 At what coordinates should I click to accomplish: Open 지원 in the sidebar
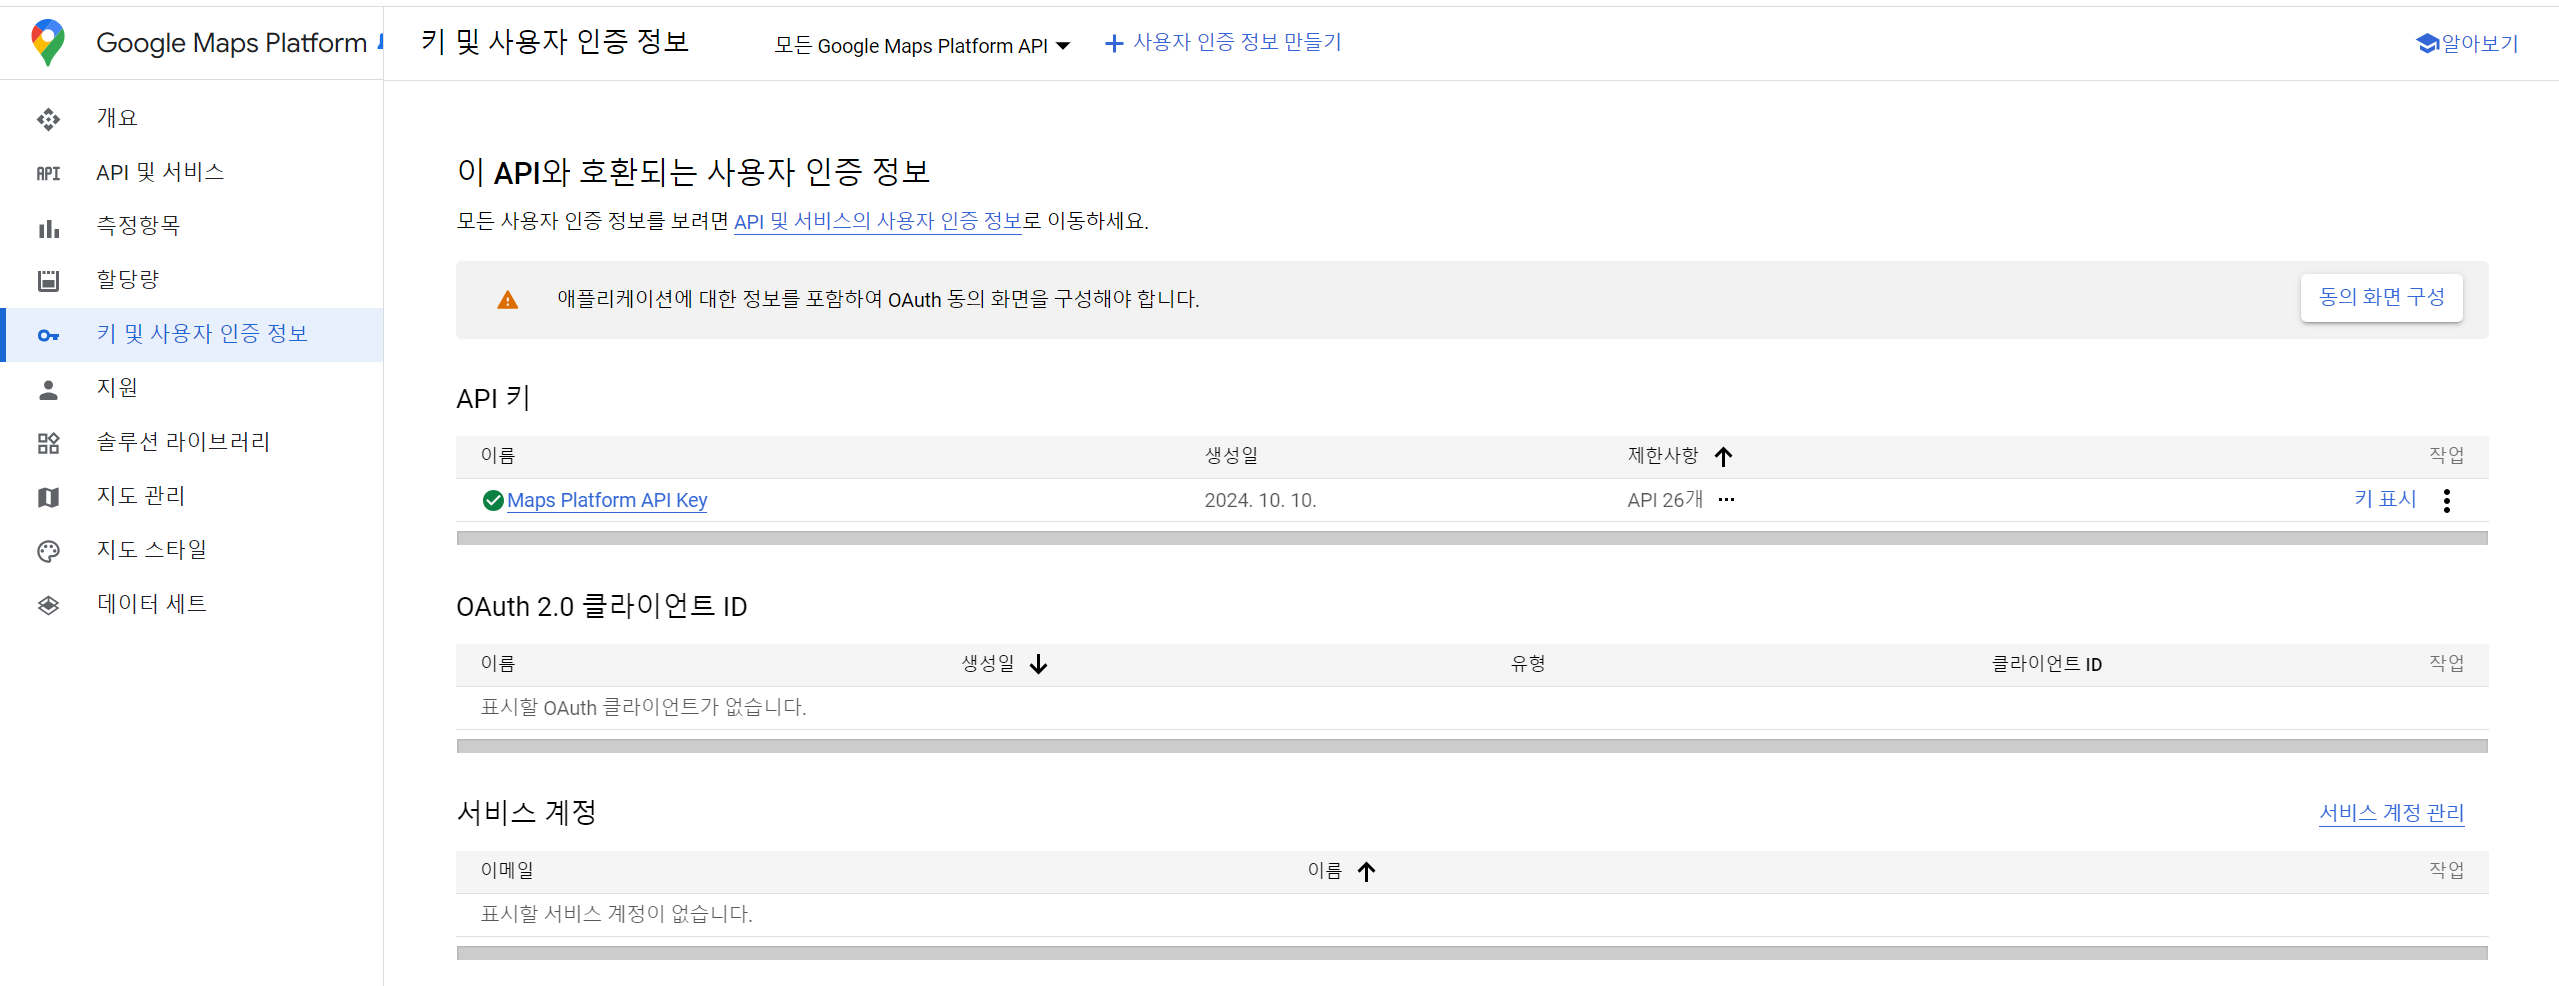[x=117, y=388]
